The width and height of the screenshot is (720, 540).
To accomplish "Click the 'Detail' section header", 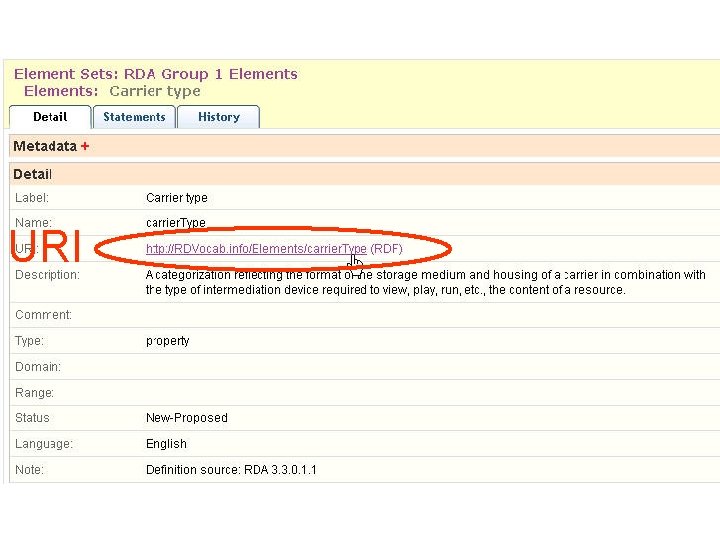I will 32,174.
